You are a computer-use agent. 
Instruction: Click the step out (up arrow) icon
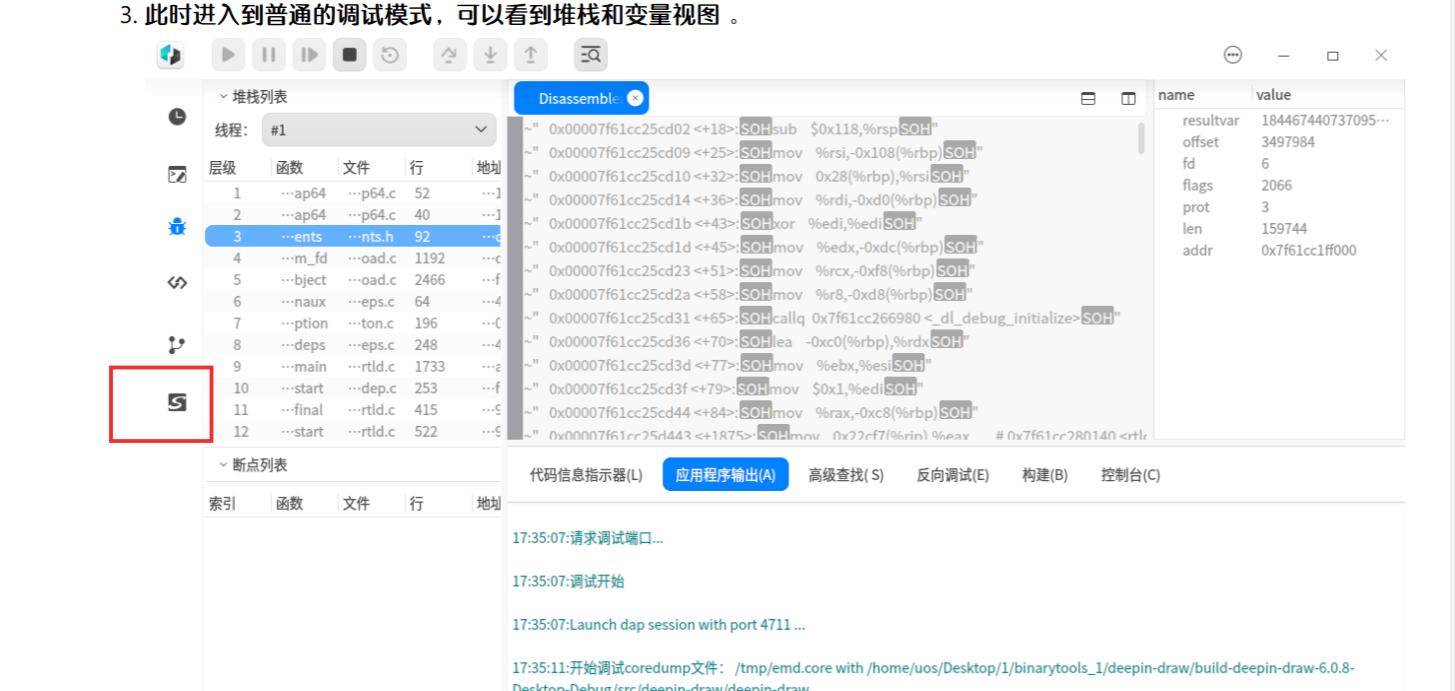(x=531, y=55)
